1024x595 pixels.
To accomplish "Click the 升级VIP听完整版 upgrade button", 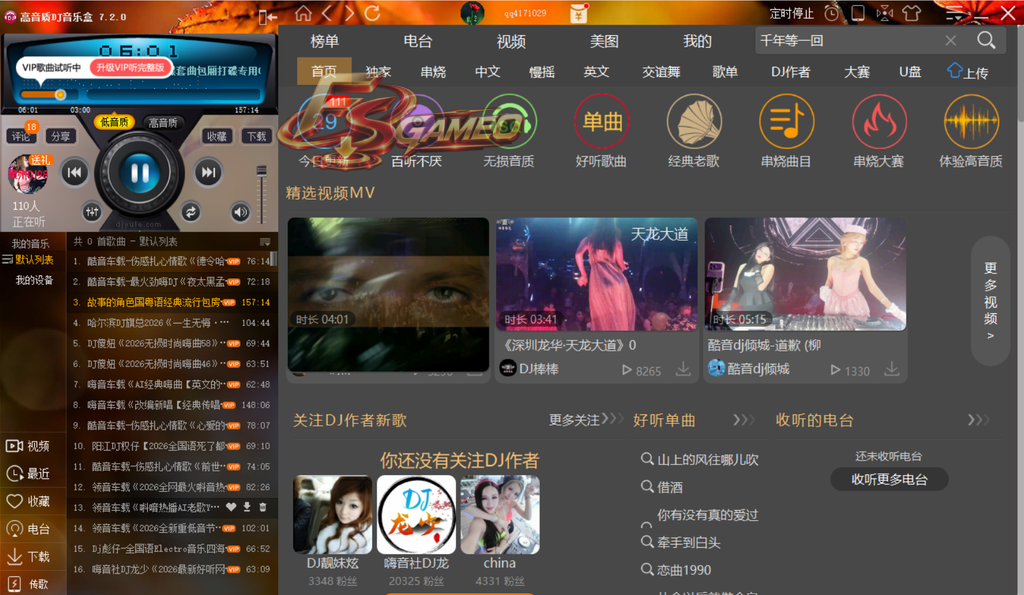I will [131, 68].
